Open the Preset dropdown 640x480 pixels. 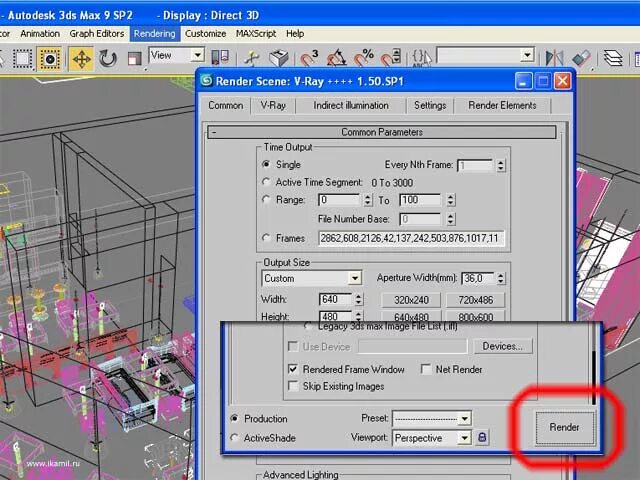tap(464, 418)
